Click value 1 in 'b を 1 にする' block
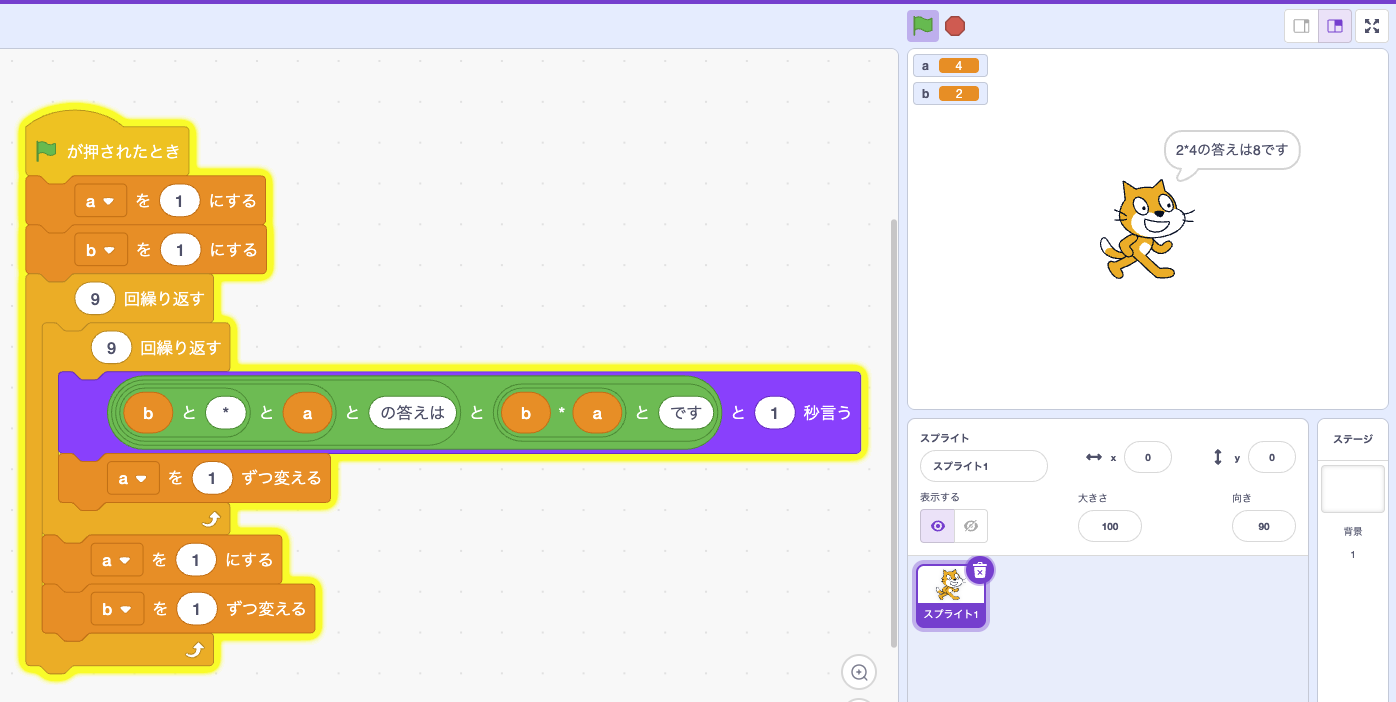1396x702 pixels. click(179, 250)
